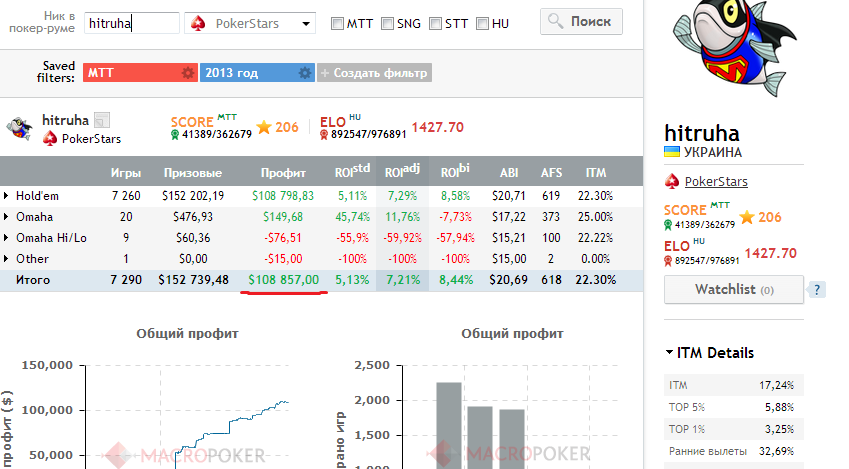Image resolution: width=849 pixels, height=469 pixels.
Task: Click the PokerStars spade icon under hitruha
Action: 50,139
